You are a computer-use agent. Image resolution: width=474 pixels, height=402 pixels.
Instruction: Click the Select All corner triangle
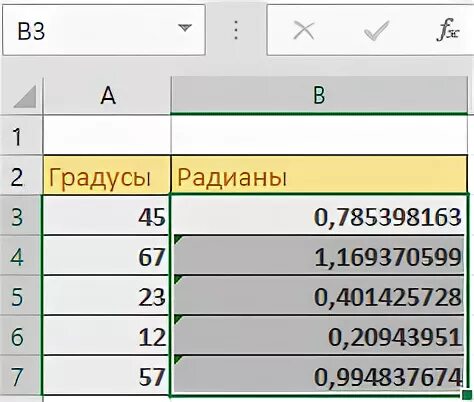click(x=25, y=96)
